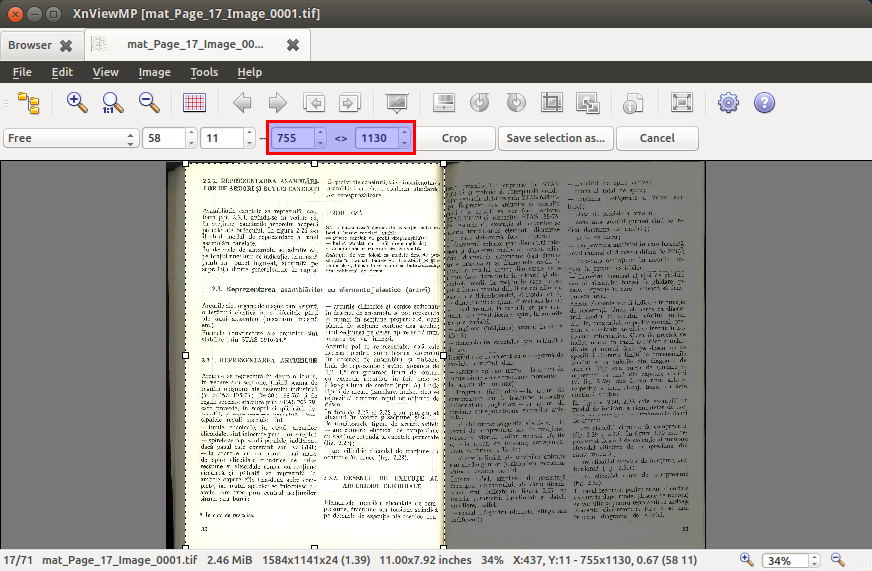Open the Resize image tool icon

[587, 103]
